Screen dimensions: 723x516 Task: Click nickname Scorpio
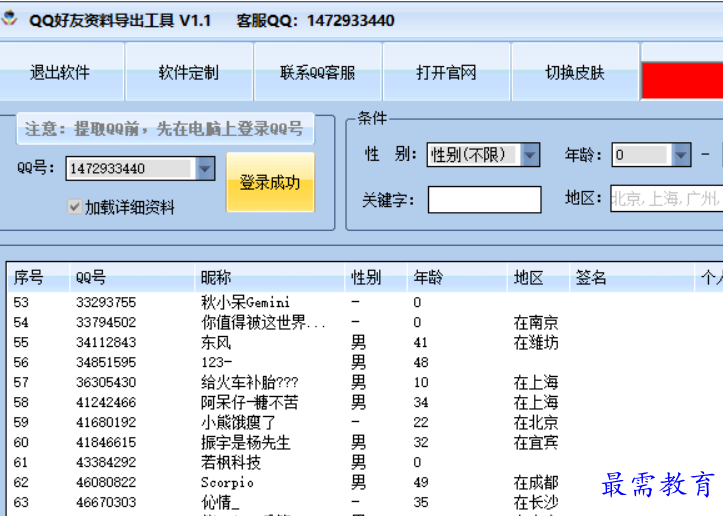pyautogui.click(x=227, y=483)
